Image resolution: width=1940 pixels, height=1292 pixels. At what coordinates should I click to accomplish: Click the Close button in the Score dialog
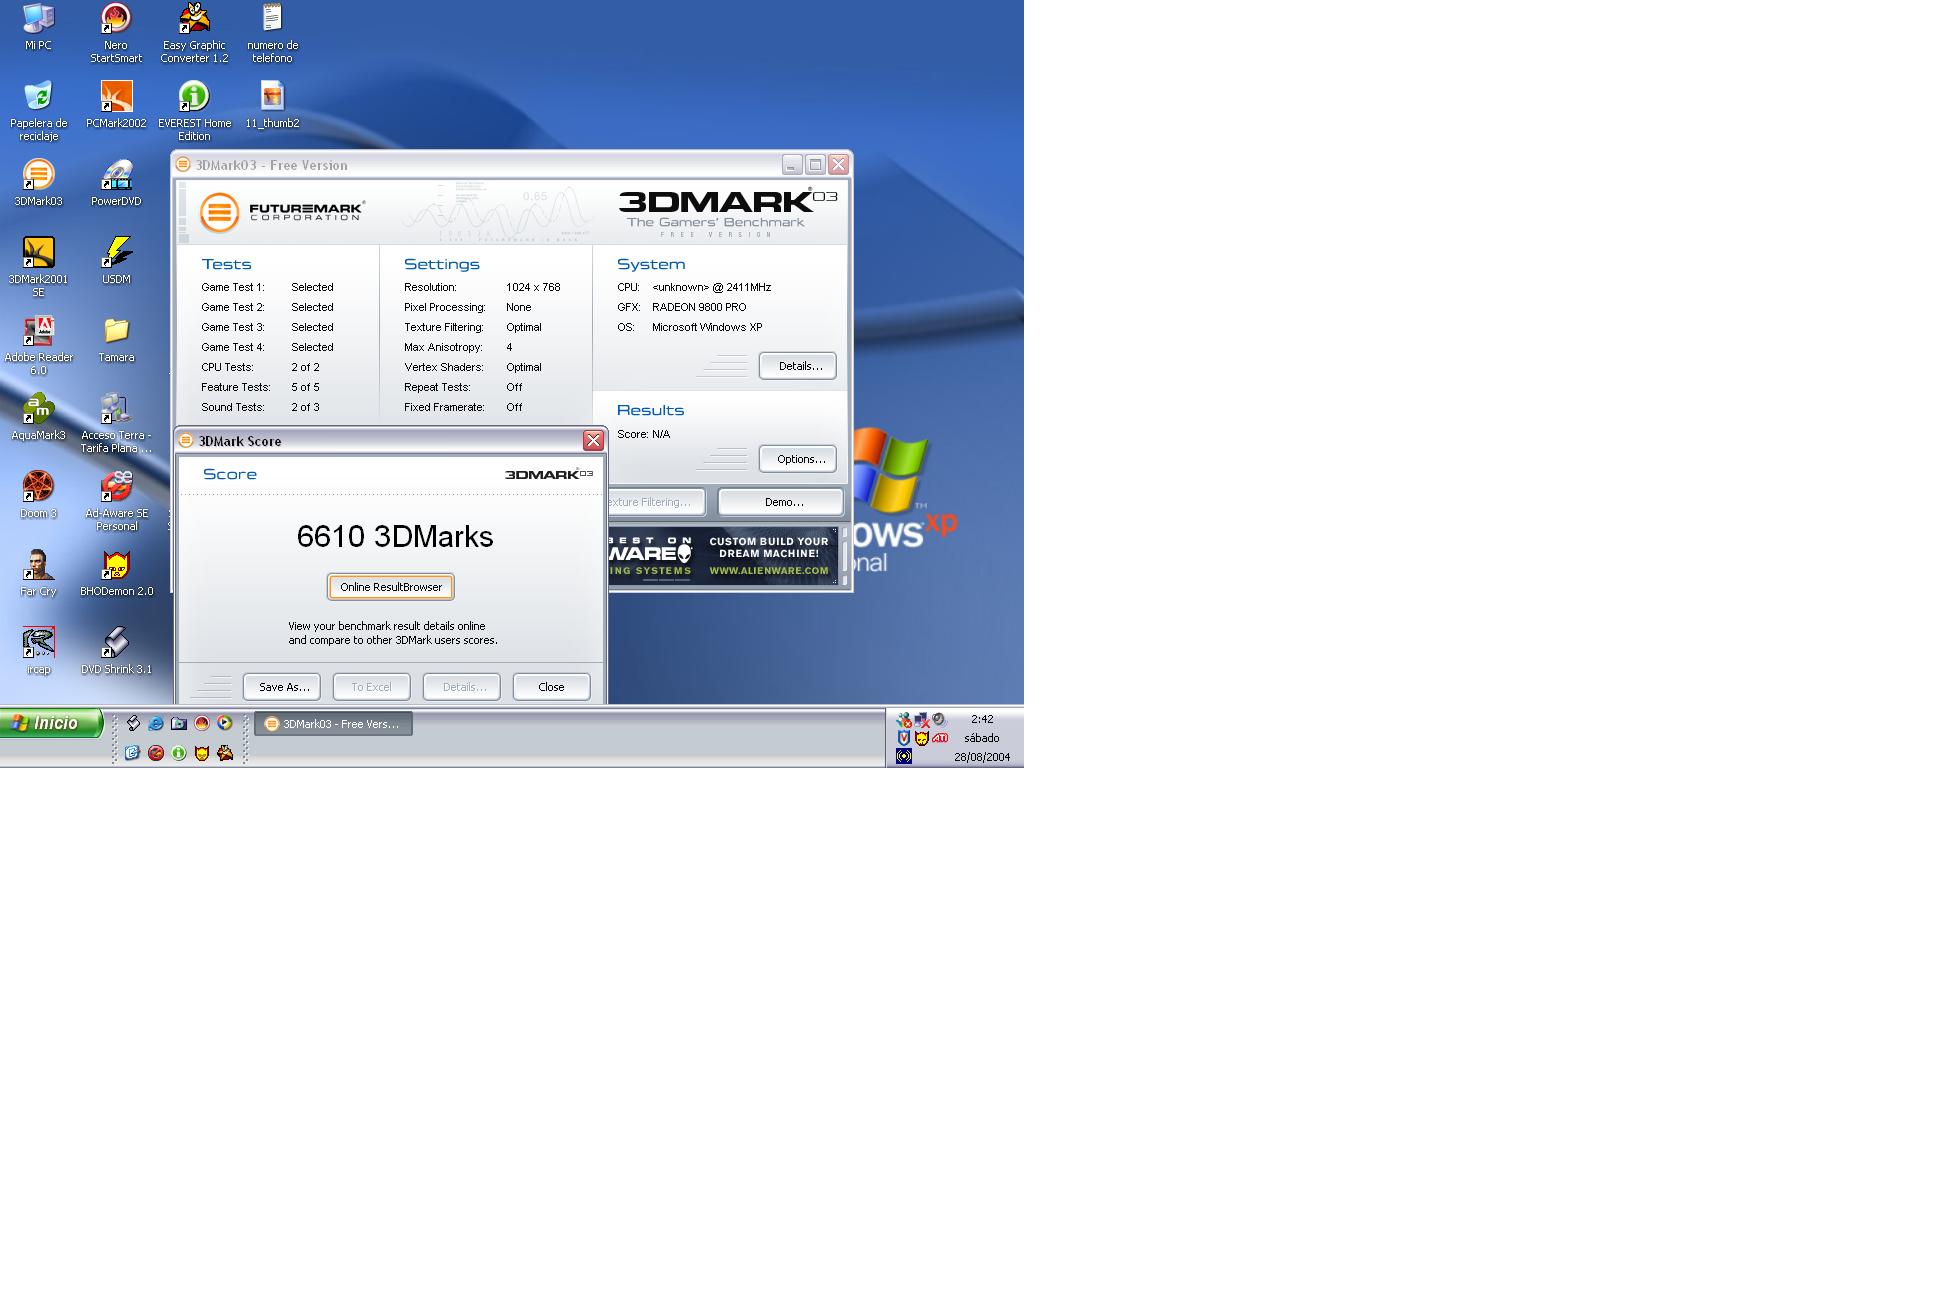pyautogui.click(x=551, y=687)
